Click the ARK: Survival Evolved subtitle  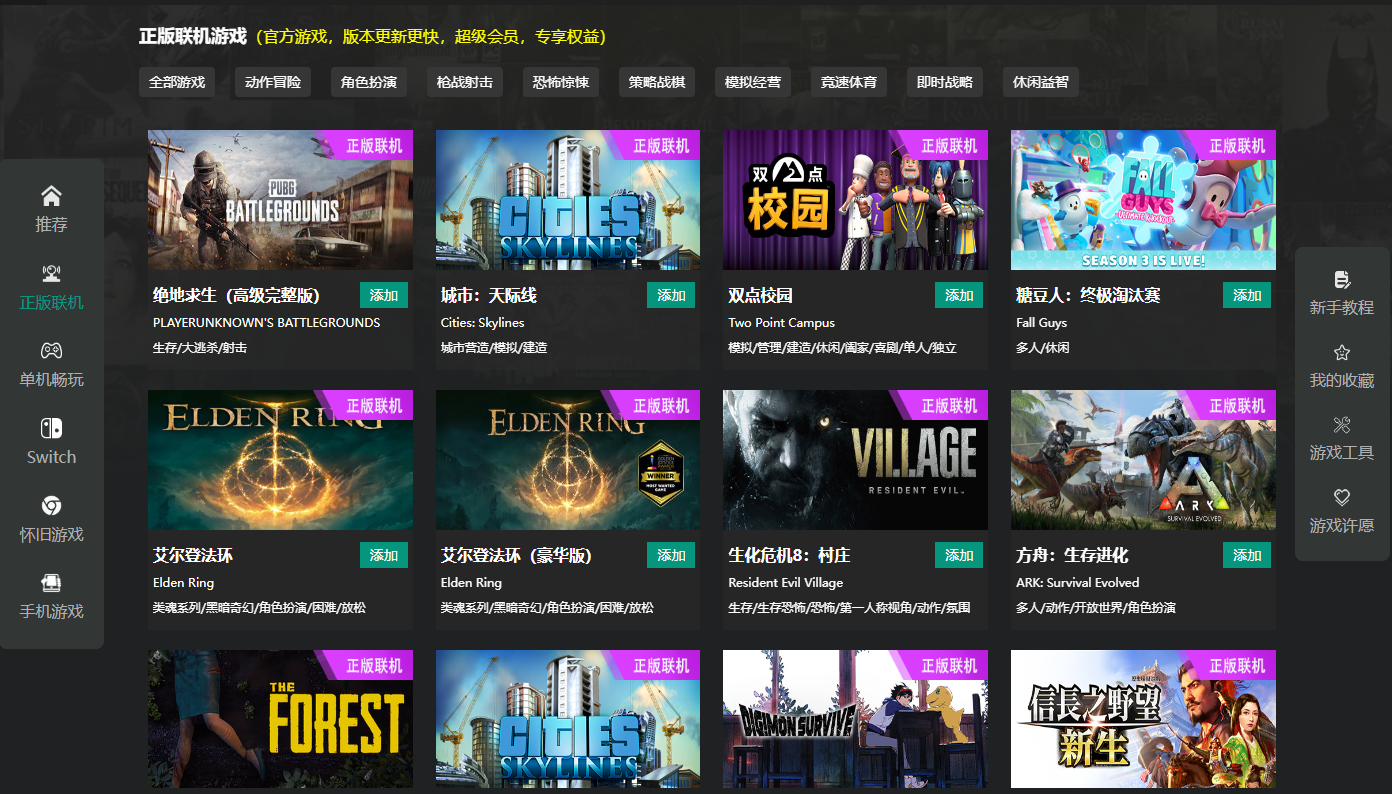tap(1077, 583)
